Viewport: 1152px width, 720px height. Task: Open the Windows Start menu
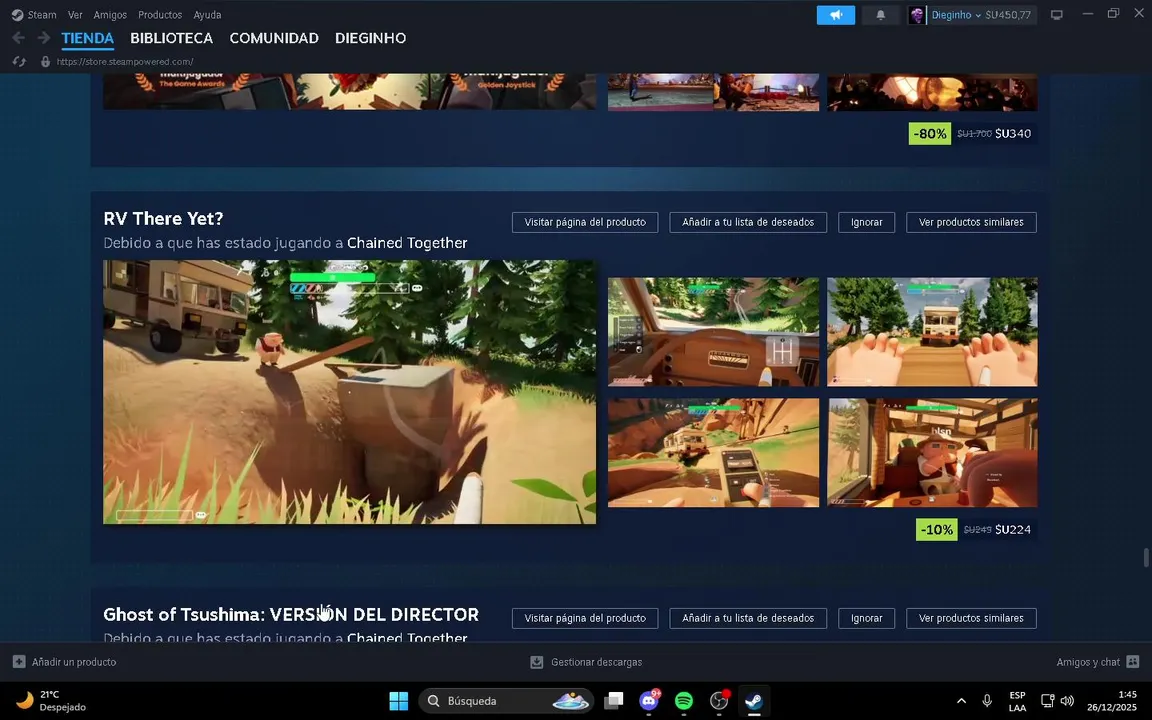(398, 701)
